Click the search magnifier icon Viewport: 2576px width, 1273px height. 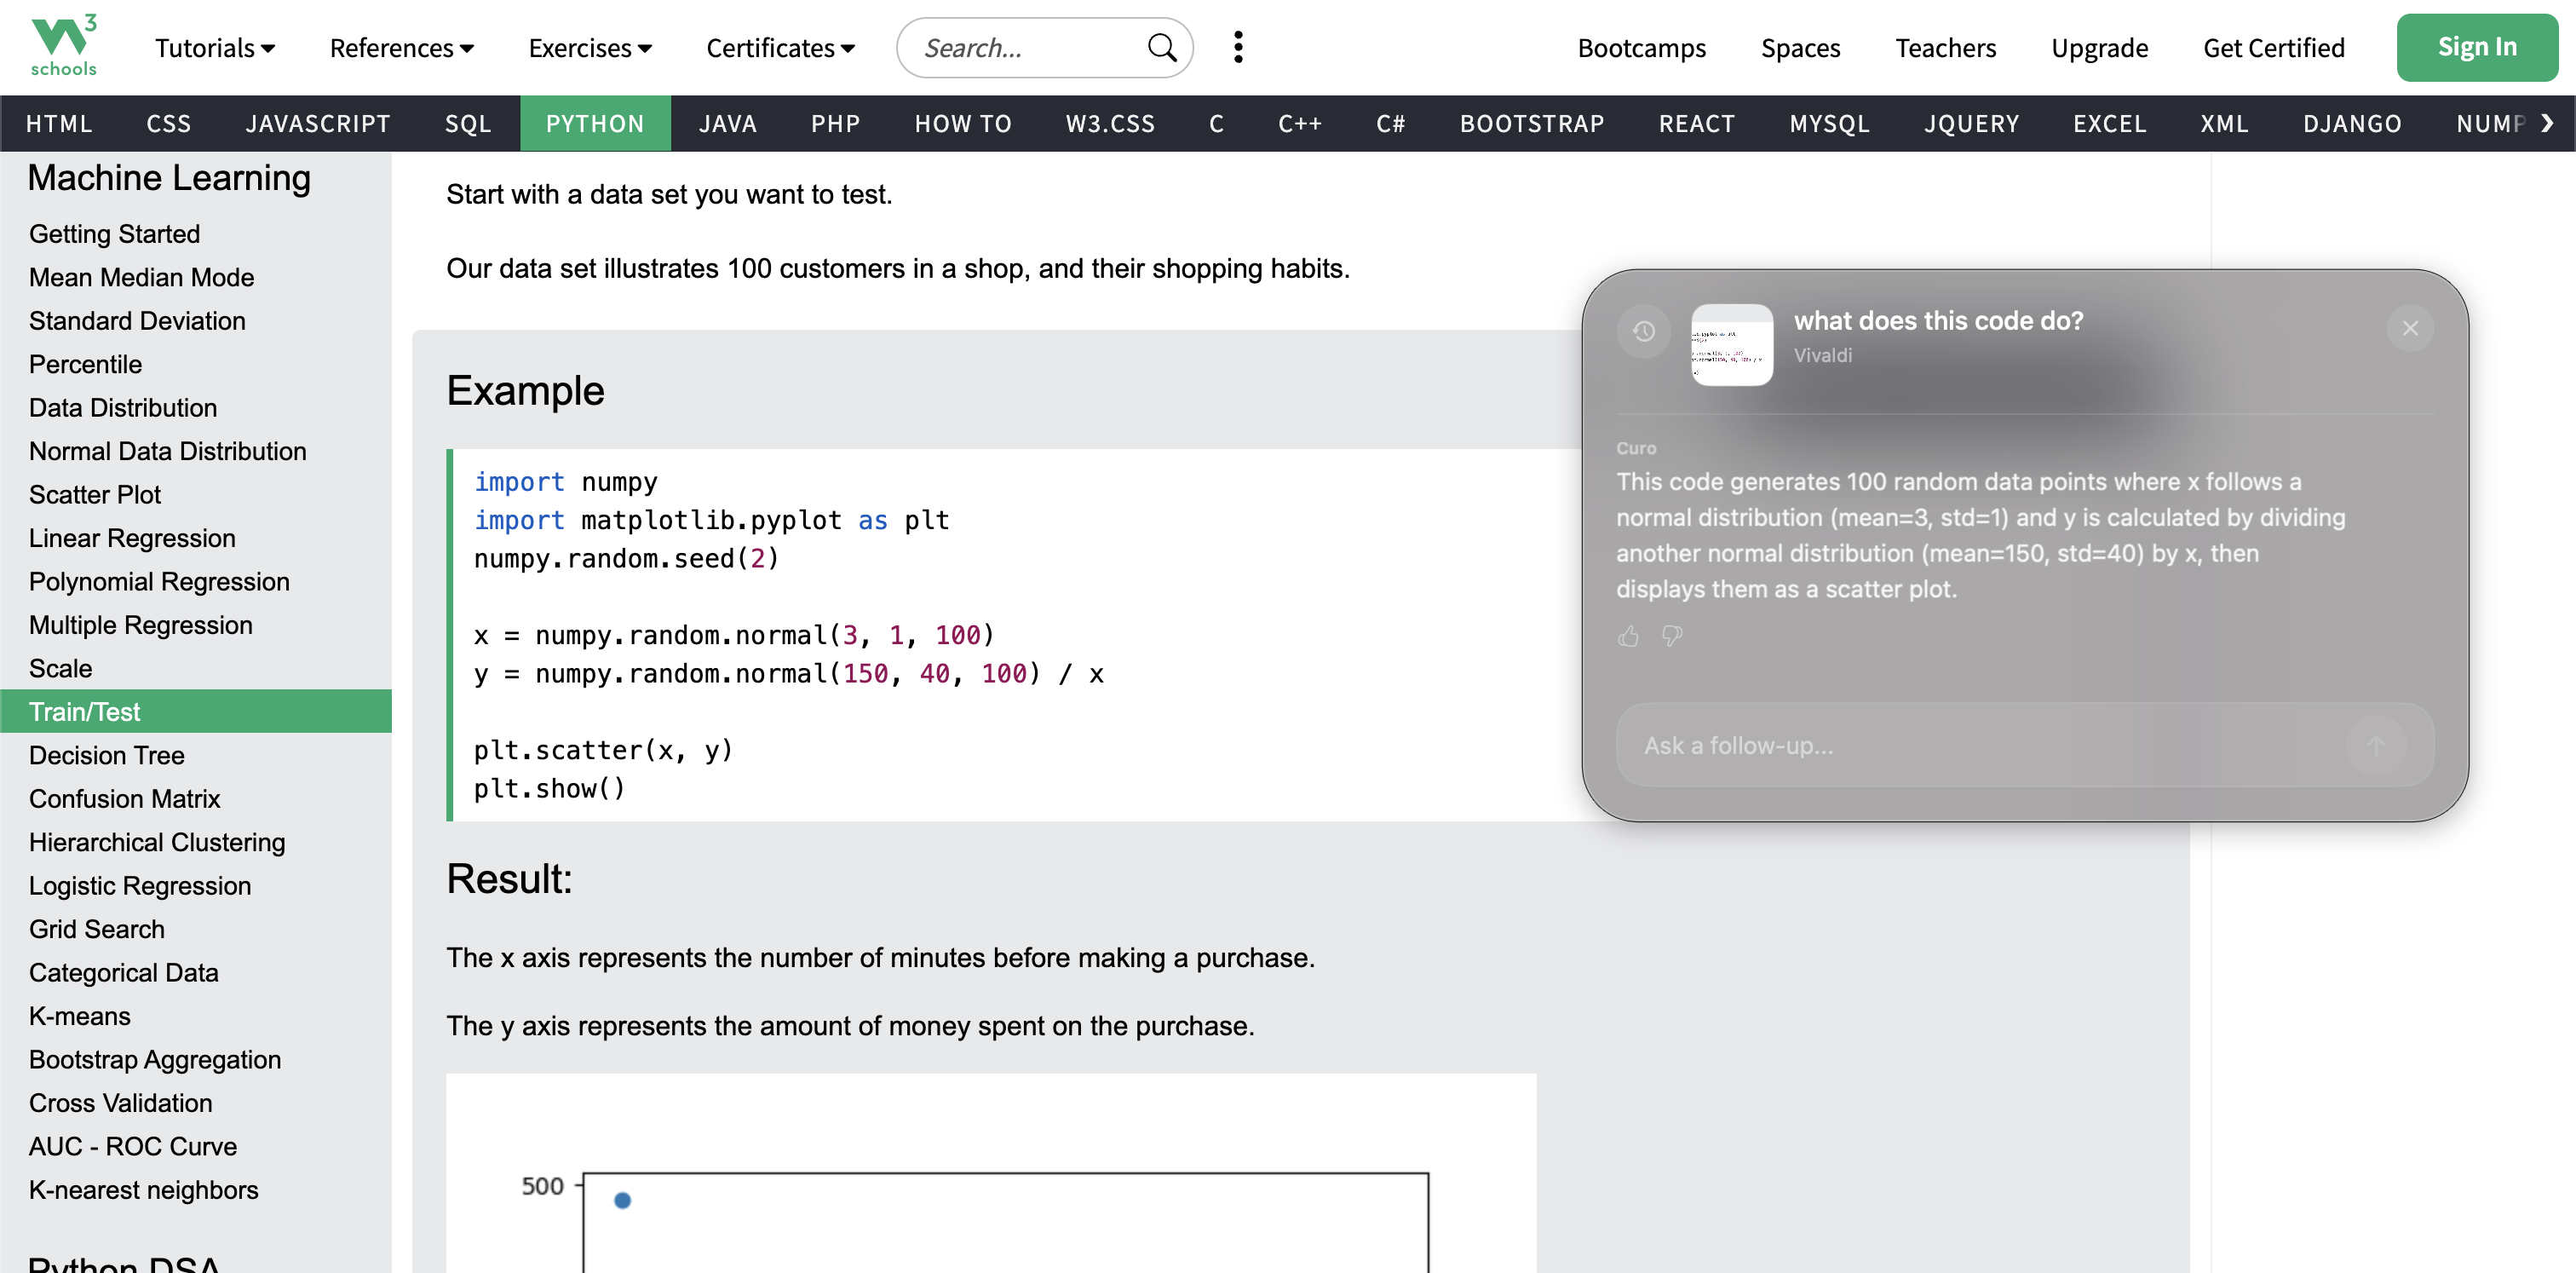point(1161,47)
